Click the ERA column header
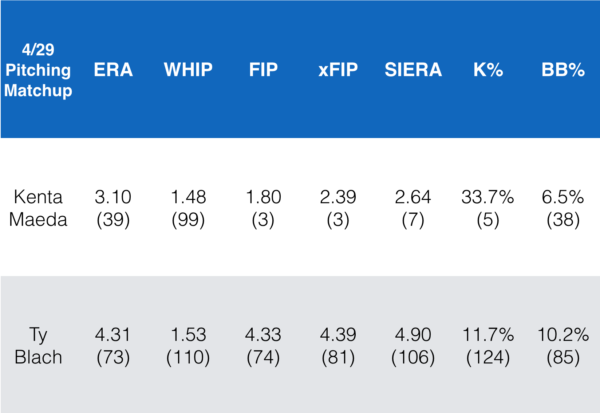This screenshot has width=600, height=413. 116,70
